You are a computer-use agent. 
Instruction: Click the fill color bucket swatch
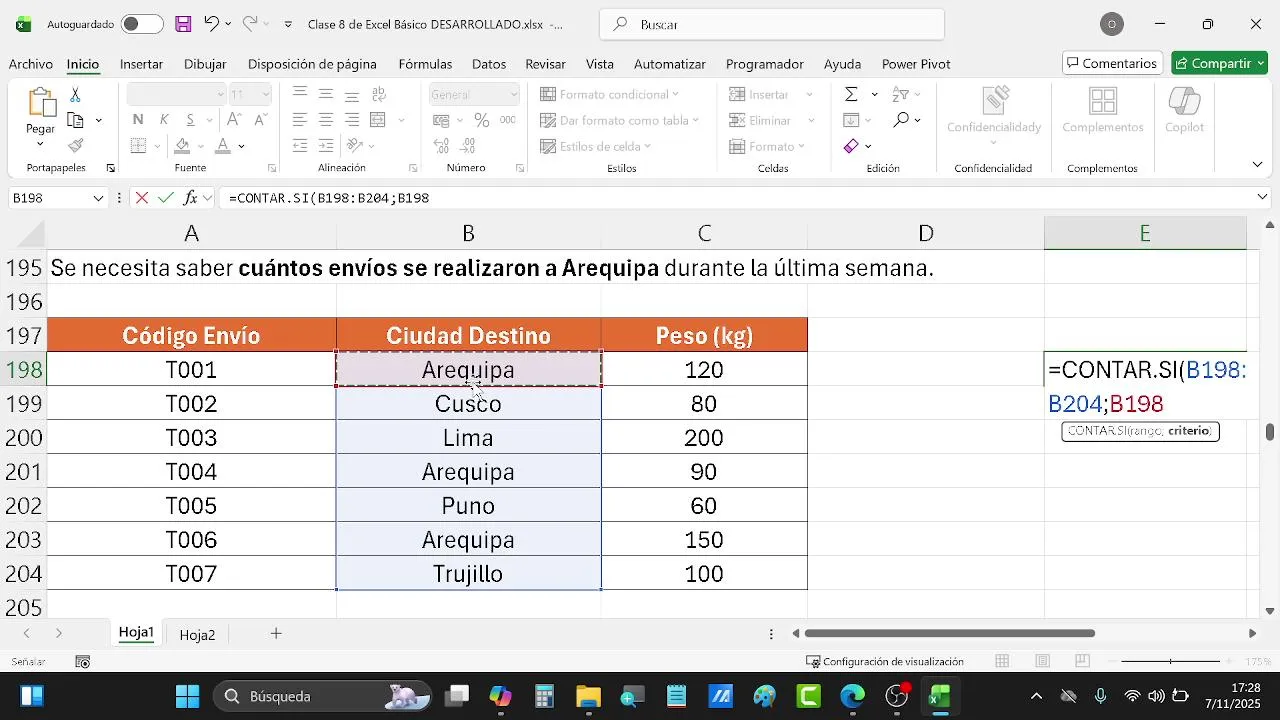[182, 147]
